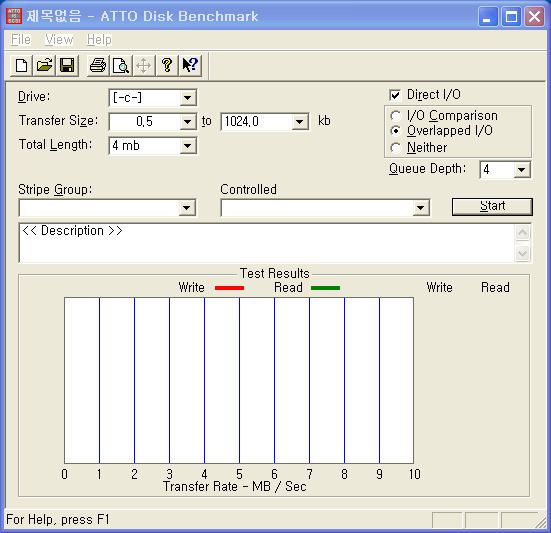Activate the context help arrow icon
This screenshot has height=533, width=551.
pos(190,65)
